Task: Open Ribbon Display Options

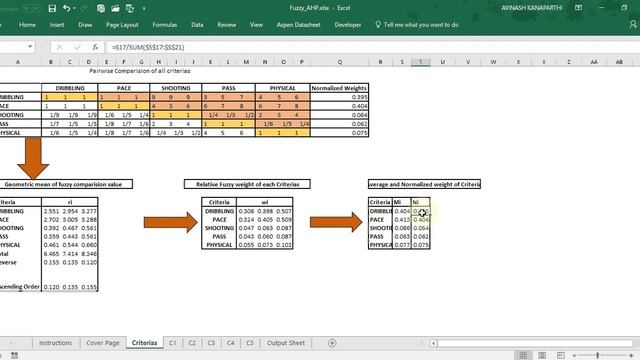Action: 578,8
